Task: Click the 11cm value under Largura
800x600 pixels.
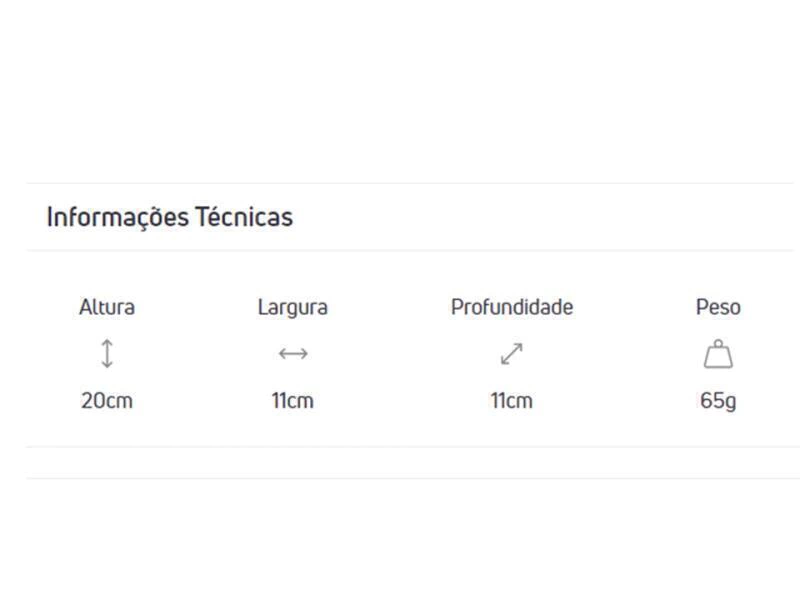Action: (x=293, y=401)
